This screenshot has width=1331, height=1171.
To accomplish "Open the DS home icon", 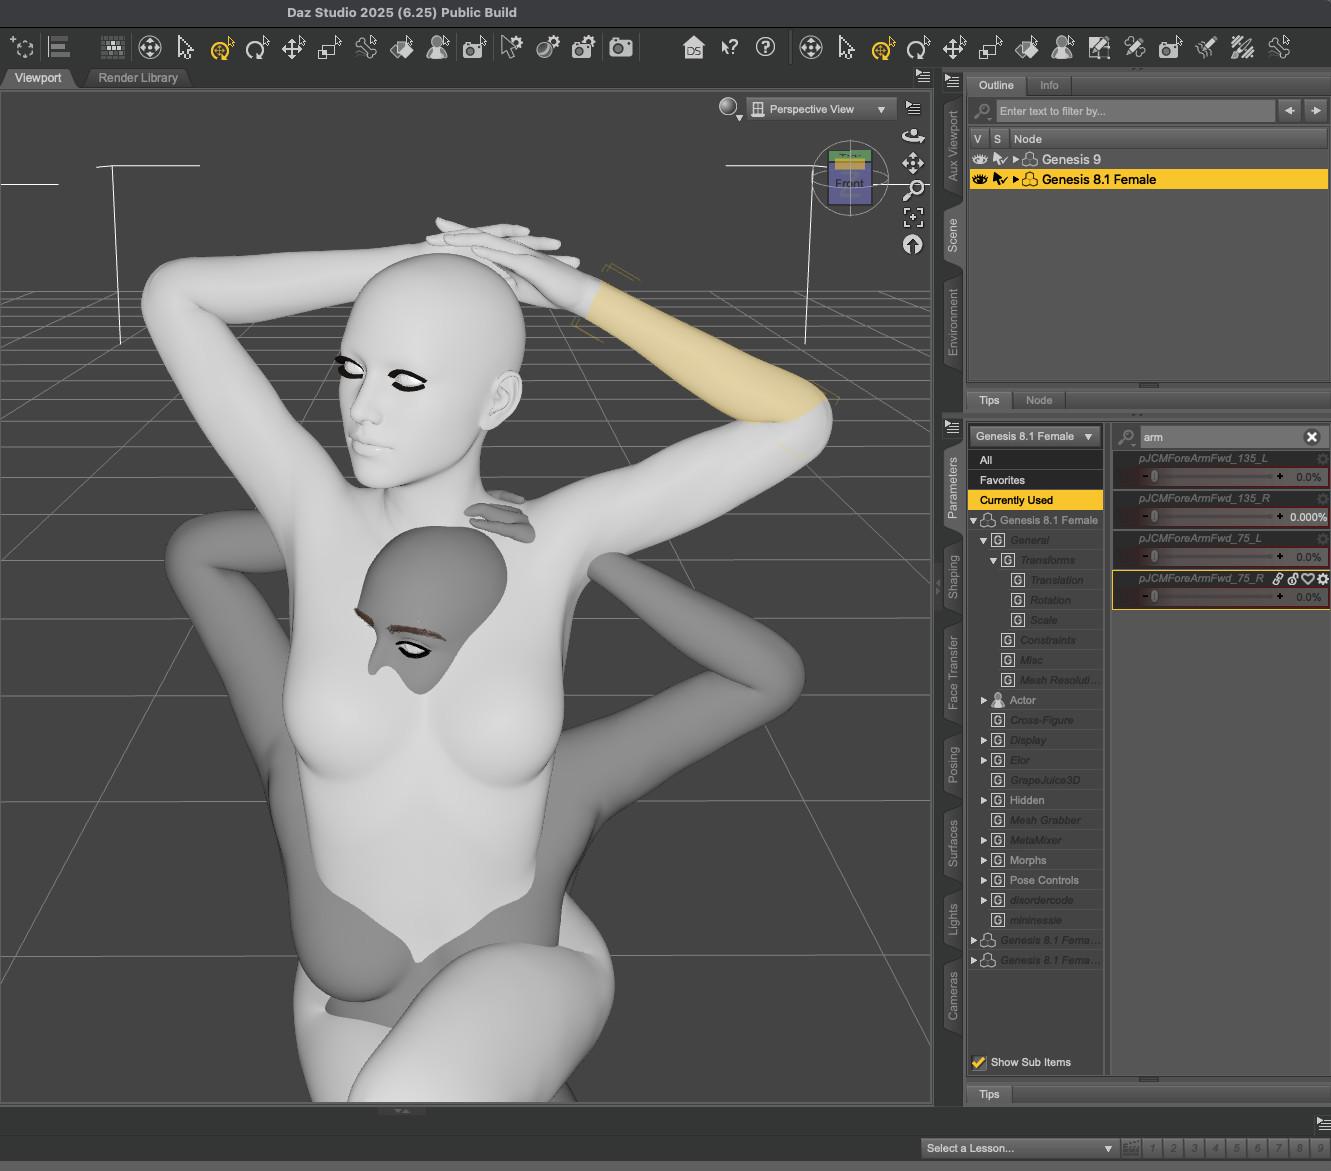I will click(693, 48).
